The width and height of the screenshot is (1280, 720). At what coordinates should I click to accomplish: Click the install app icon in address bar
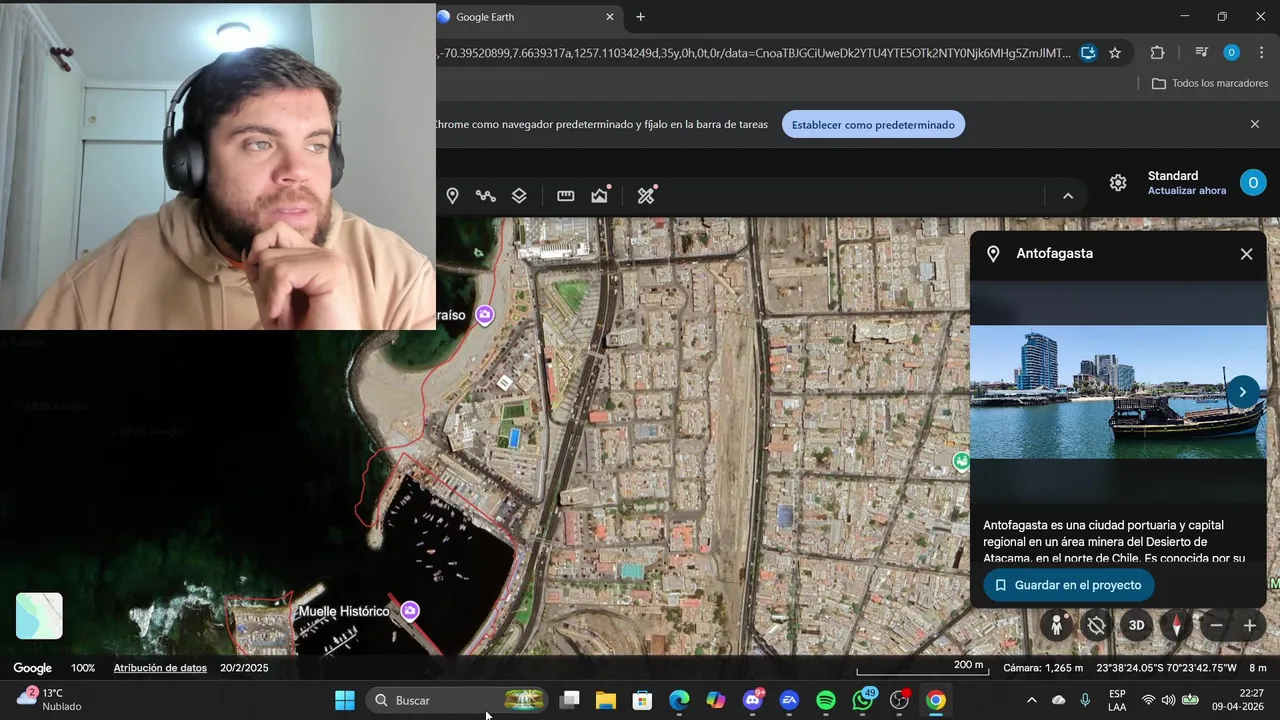(x=1088, y=53)
